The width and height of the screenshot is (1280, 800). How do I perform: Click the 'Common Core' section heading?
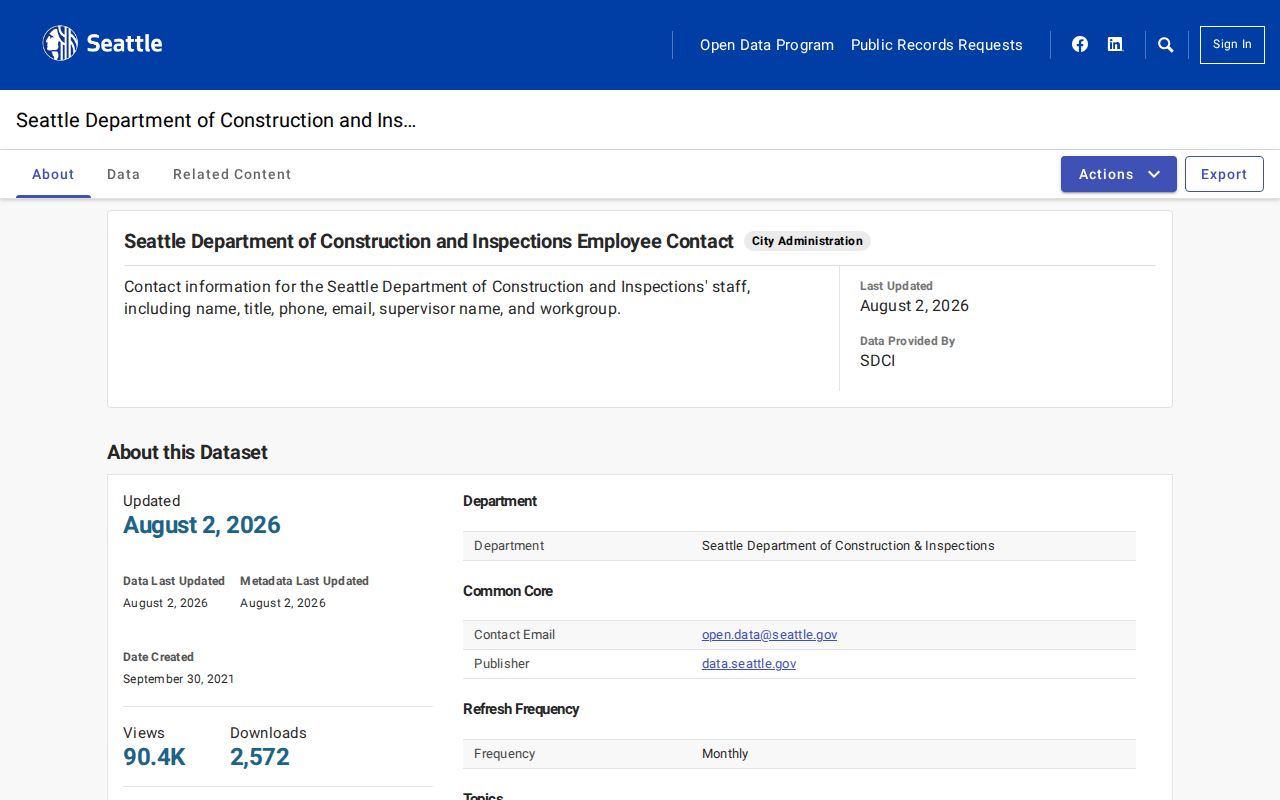tap(508, 591)
